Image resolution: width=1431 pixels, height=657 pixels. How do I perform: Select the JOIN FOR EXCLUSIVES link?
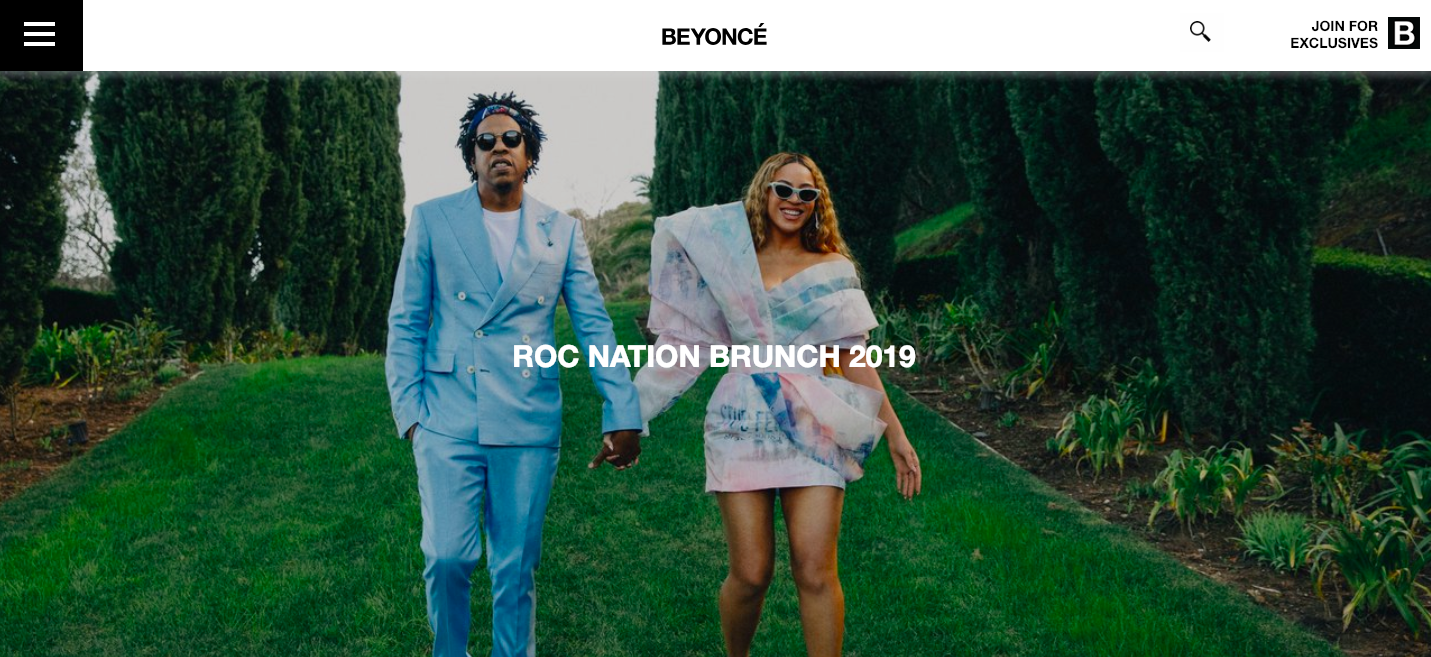point(1334,34)
